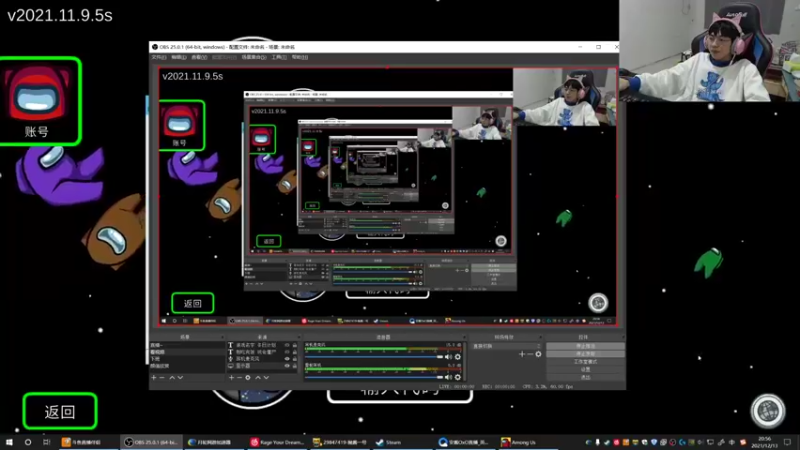Open settings gear for first mixer audio channel
800x450 pixels.
[x=458, y=357]
